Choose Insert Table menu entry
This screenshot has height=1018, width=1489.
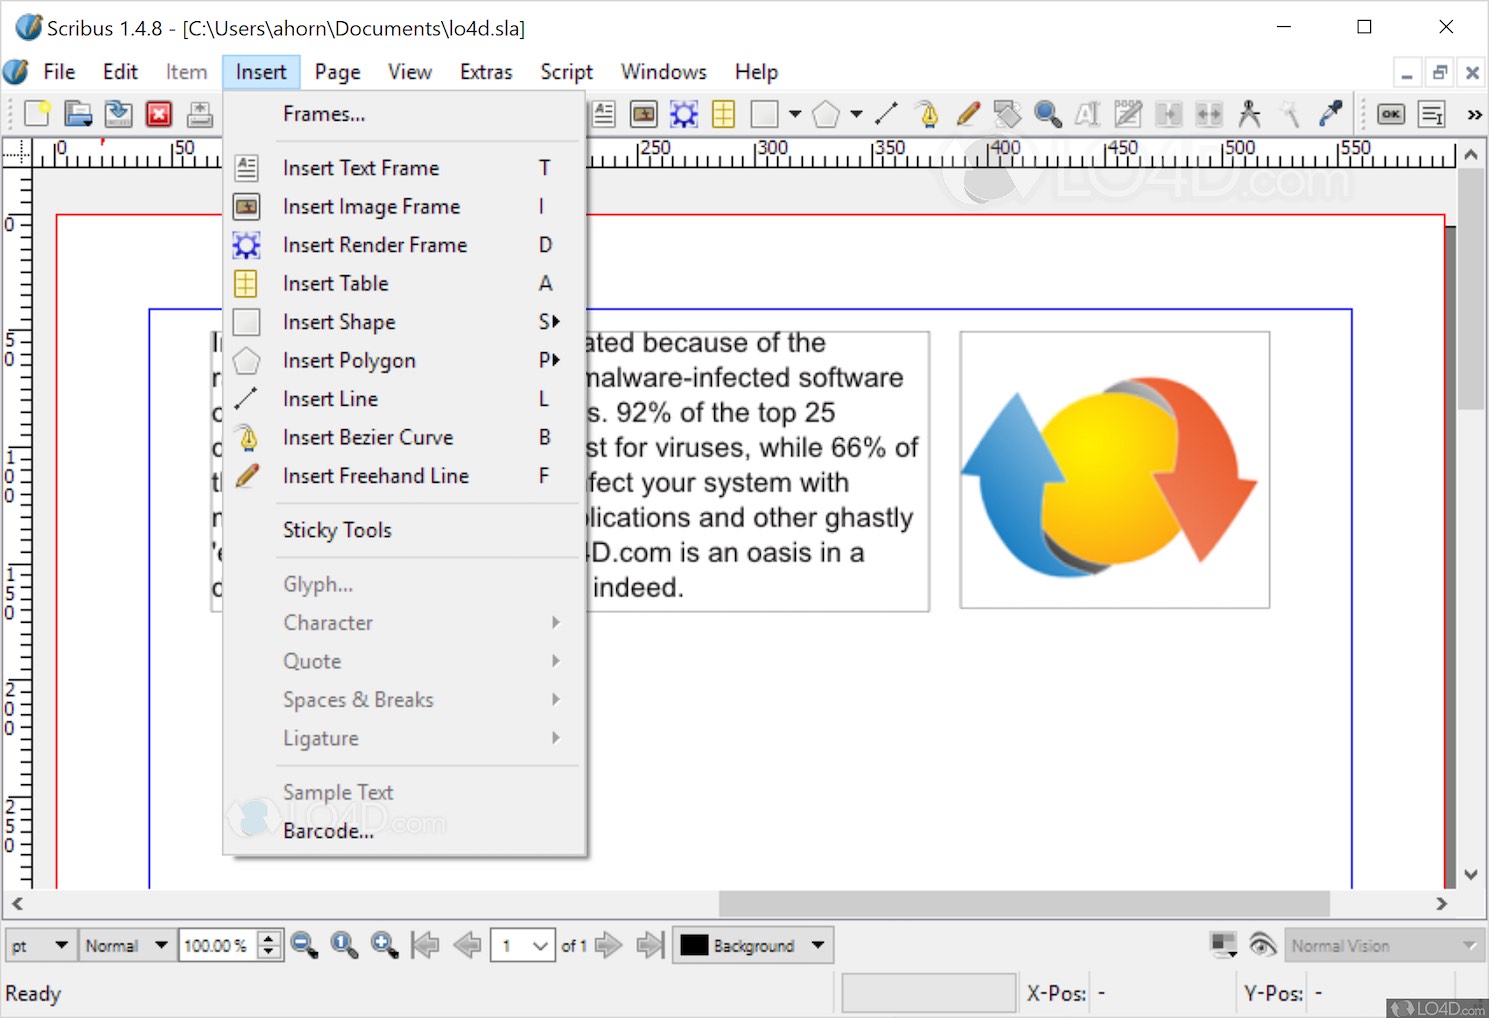(404, 283)
